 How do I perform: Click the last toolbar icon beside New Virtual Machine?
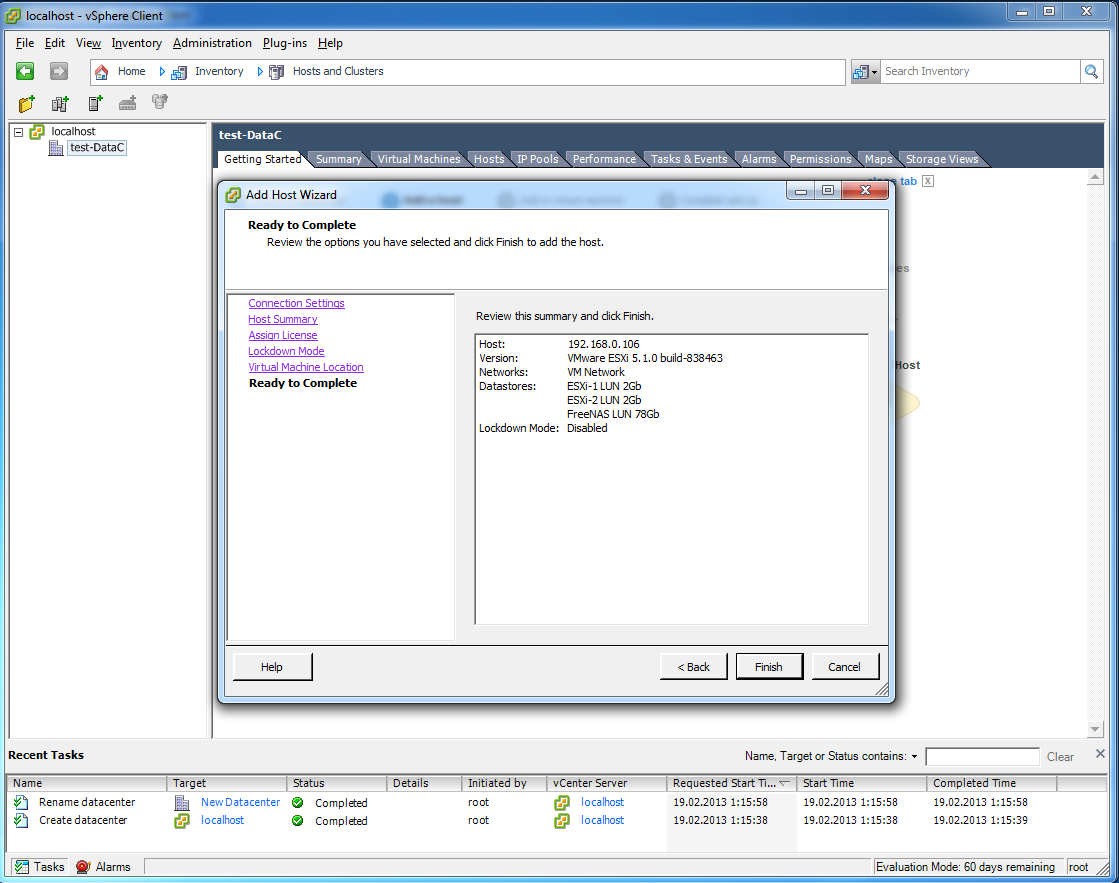pyautogui.click(x=160, y=102)
